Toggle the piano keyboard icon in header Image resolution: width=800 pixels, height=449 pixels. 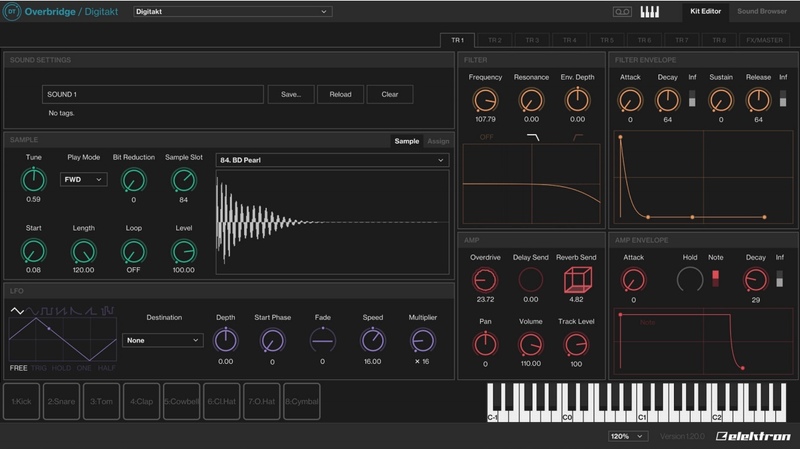point(650,12)
